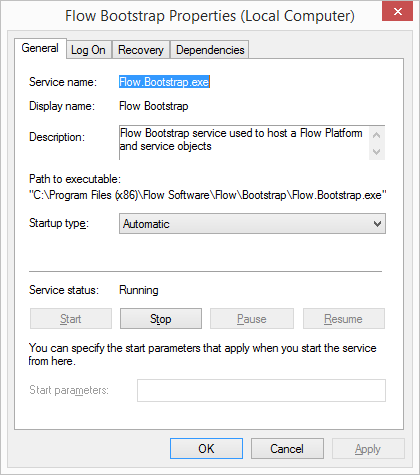Click the disabled Start button
This screenshot has height=475, width=420.
pyautogui.click(x=71, y=319)
